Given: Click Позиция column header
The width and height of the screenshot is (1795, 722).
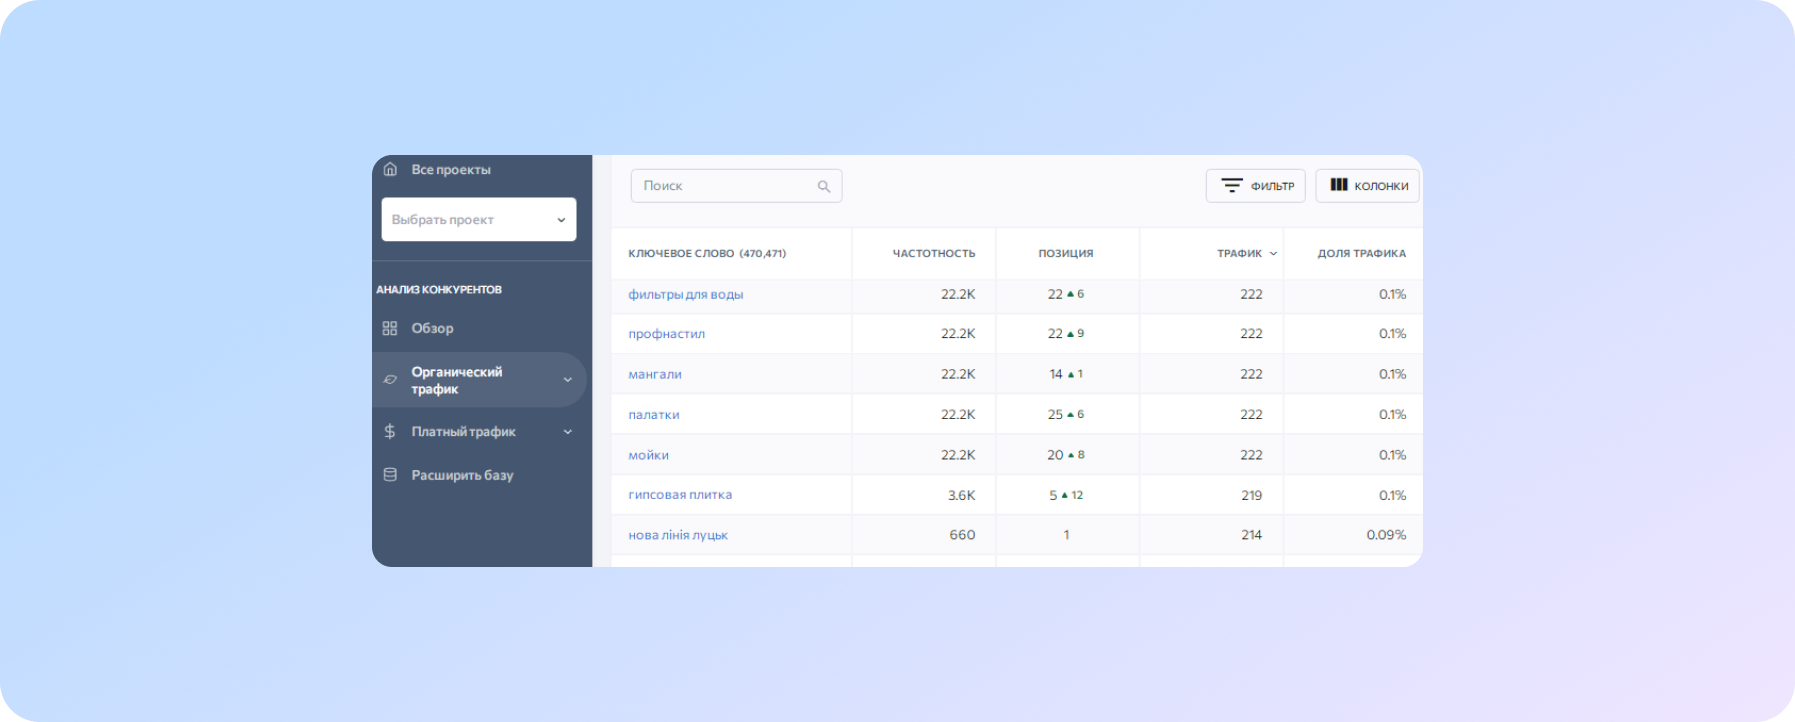Looking at the screenshot, I should point(1066,254).
